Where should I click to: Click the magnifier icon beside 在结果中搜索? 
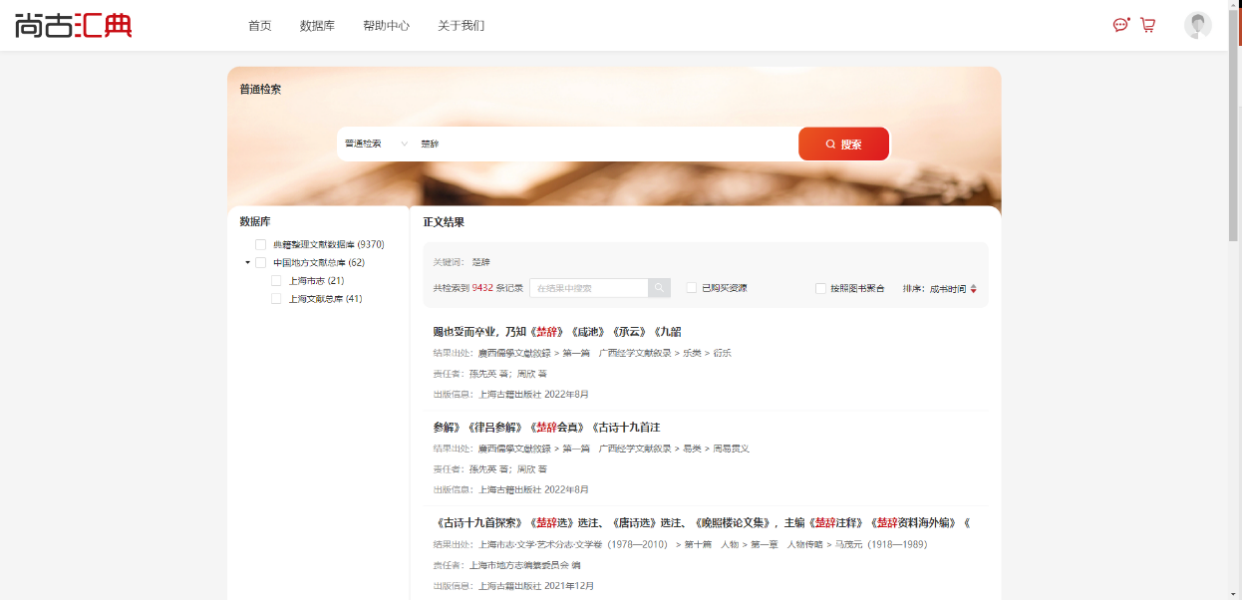click(660, 288)
